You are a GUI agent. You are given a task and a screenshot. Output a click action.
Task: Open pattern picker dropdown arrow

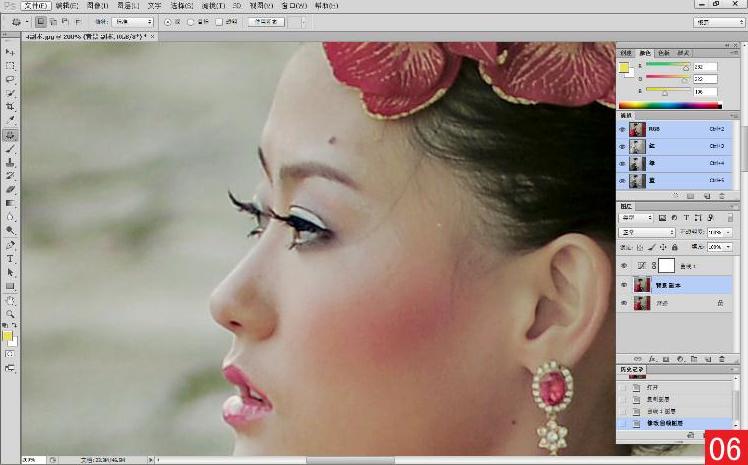pos(303,22)
